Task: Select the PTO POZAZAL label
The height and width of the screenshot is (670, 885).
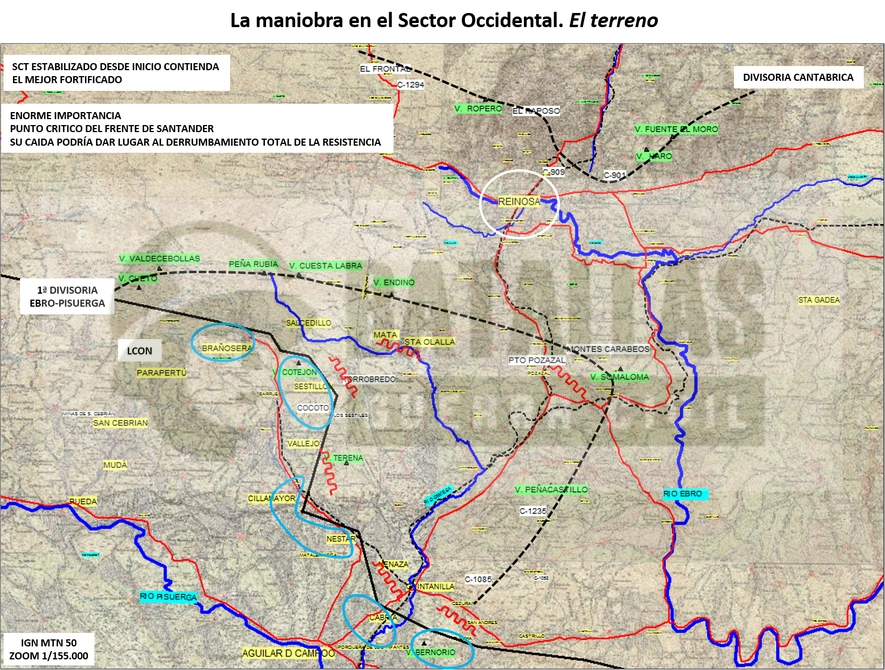Action: pyautogui.click(x=537, y=360)
